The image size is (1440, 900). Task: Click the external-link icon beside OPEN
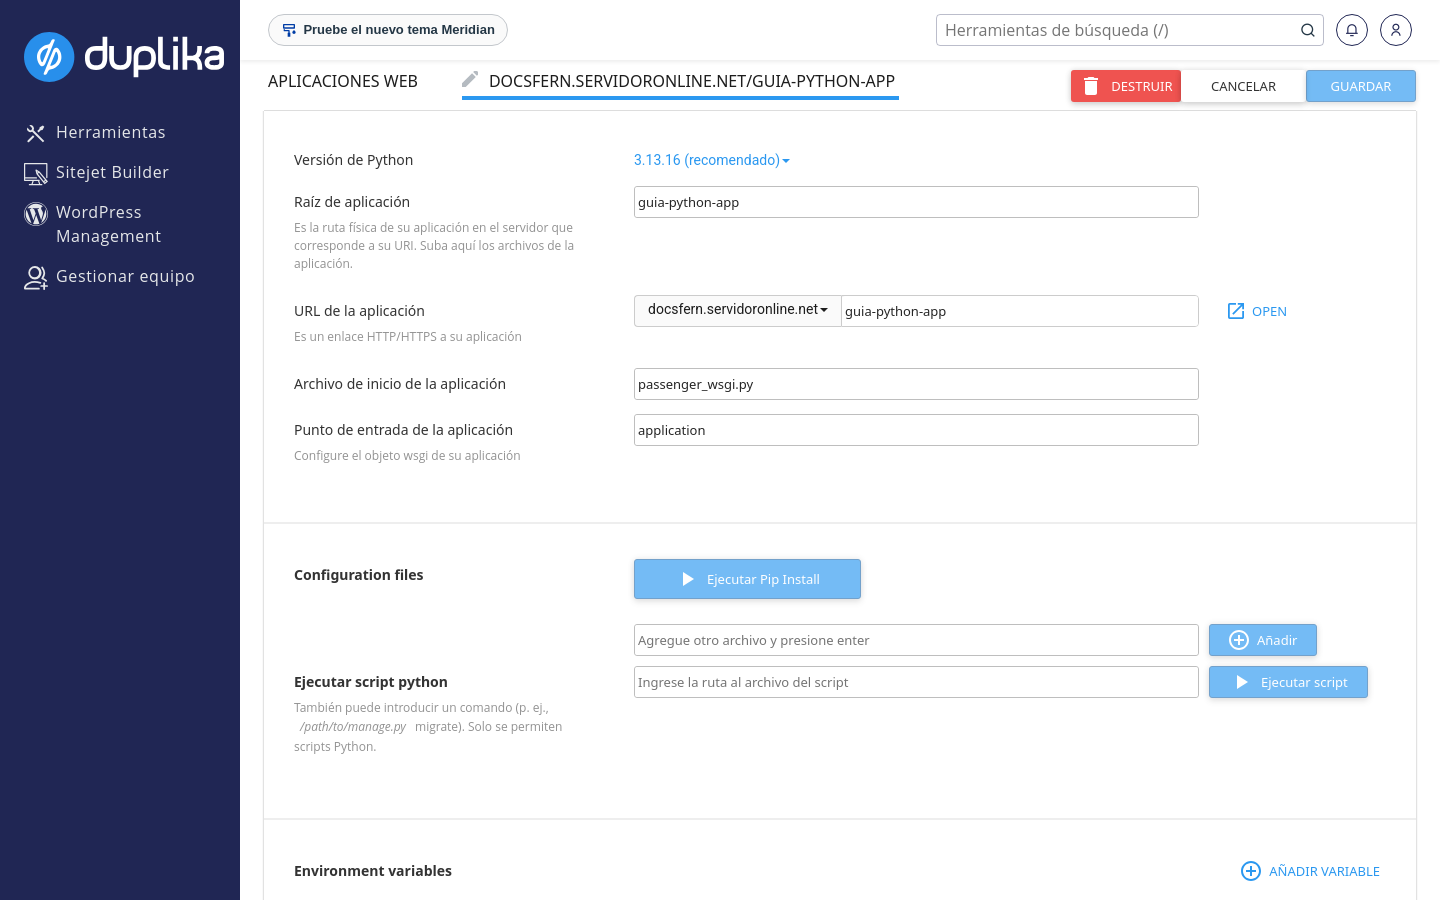click(x=1236, y=311)
